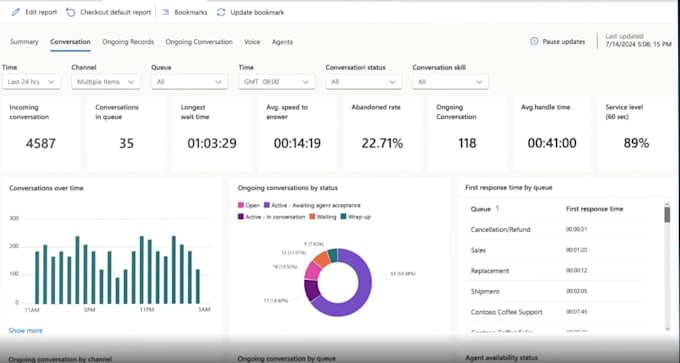This screenshot has height=363, width=680.
Task: Expand the Queue filter dropdown
Action: [190, 82]
